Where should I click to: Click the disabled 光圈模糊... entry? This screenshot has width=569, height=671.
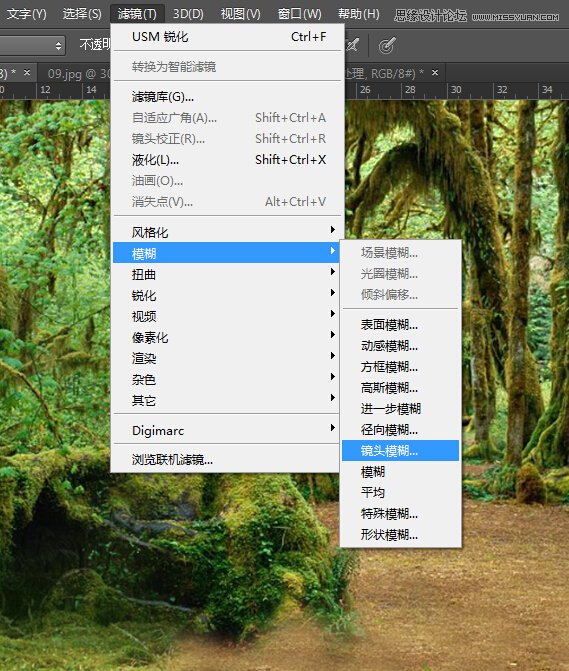[x=400, y=273]
